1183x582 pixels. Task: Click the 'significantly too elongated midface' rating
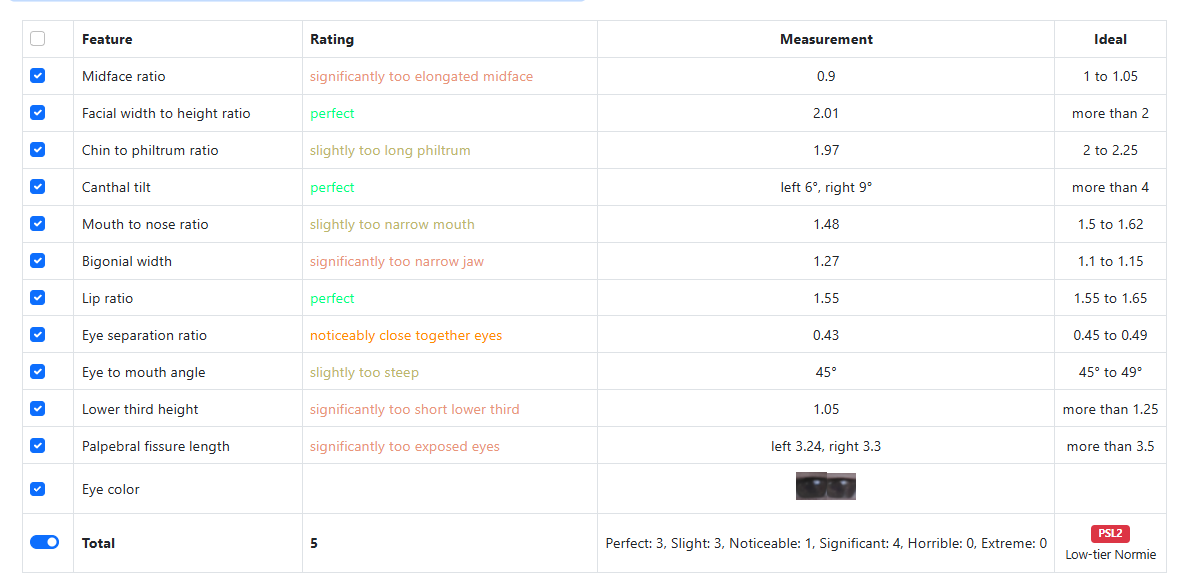click(x=421, y=76)
